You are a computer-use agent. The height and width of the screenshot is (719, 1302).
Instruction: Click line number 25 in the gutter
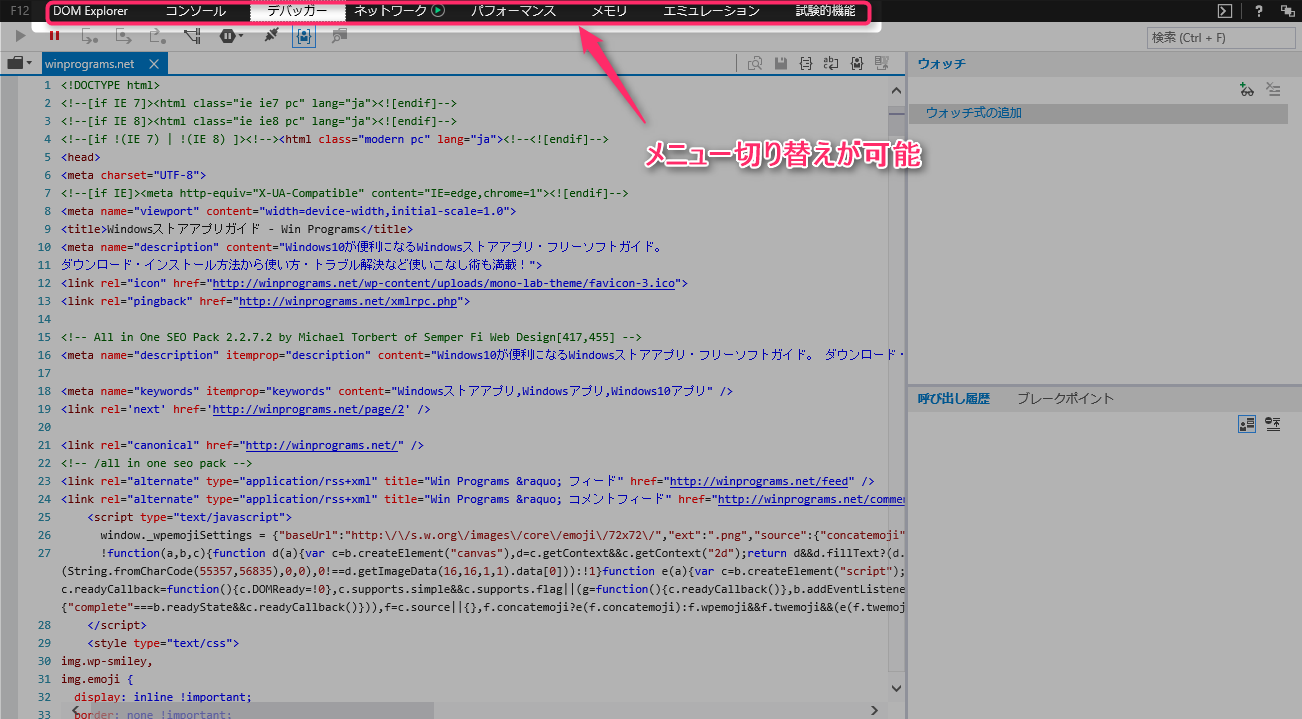point(43,517)
